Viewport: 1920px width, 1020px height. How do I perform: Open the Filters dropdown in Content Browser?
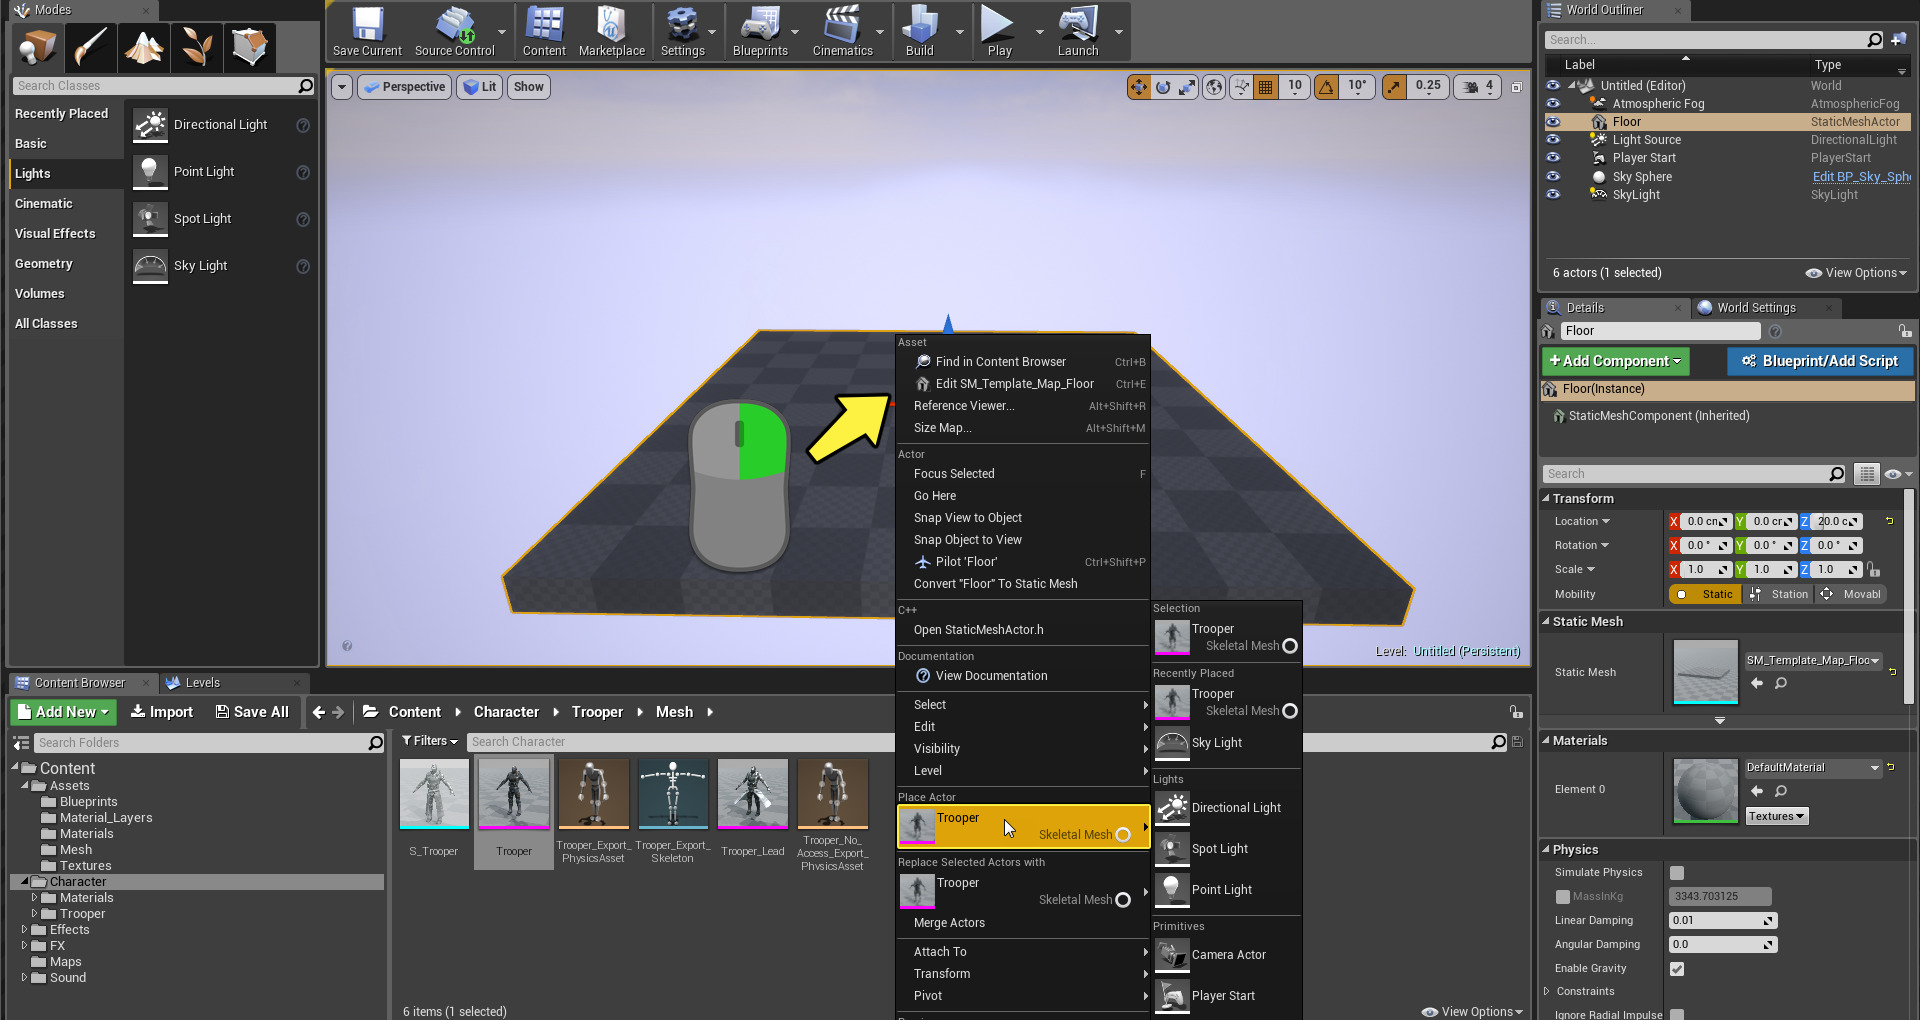pyautogui.click(x=429, y=741)
